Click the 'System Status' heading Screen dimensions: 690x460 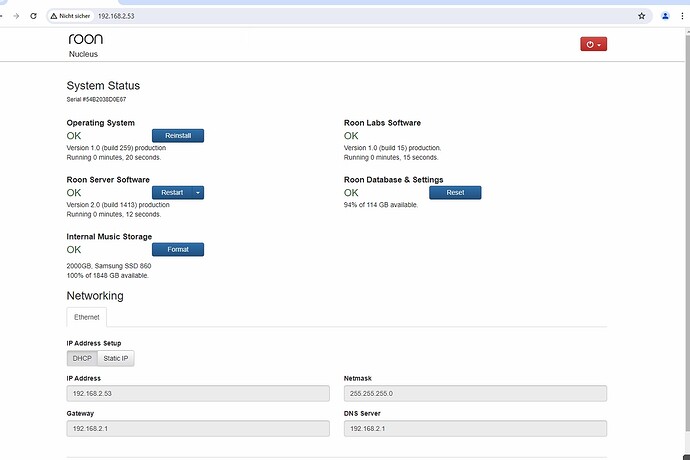pyautogui.click(x=103, y=85)
